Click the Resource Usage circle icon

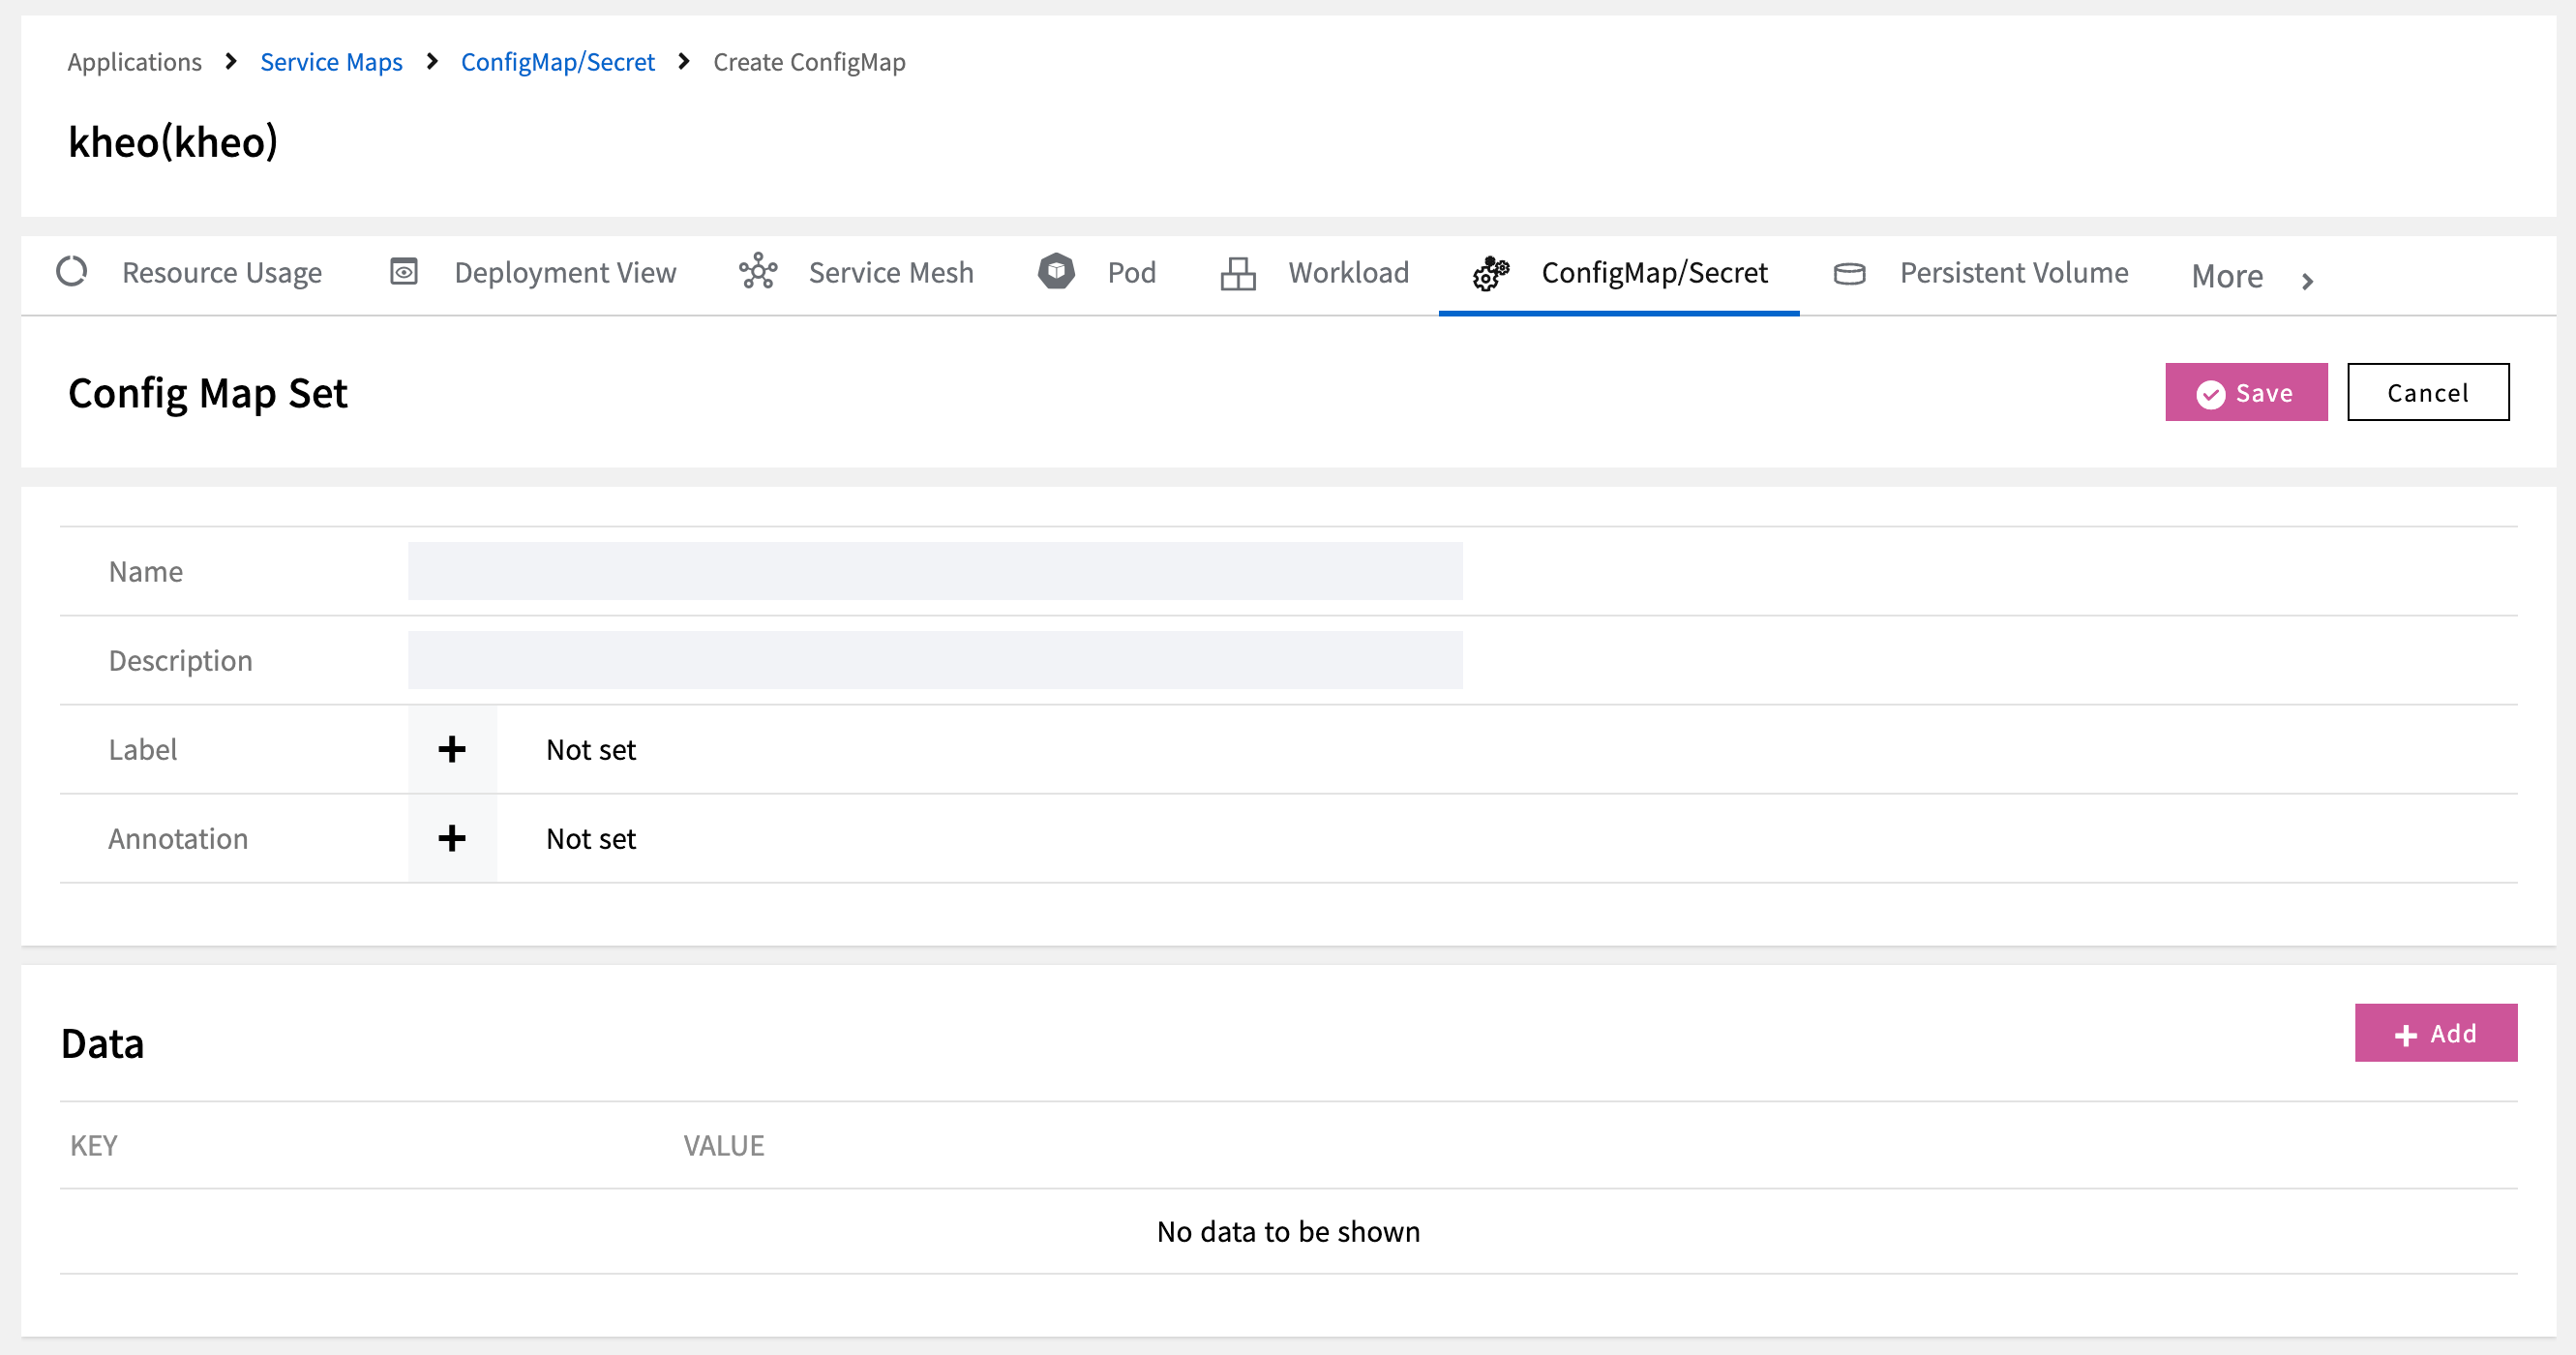point(72,272)
